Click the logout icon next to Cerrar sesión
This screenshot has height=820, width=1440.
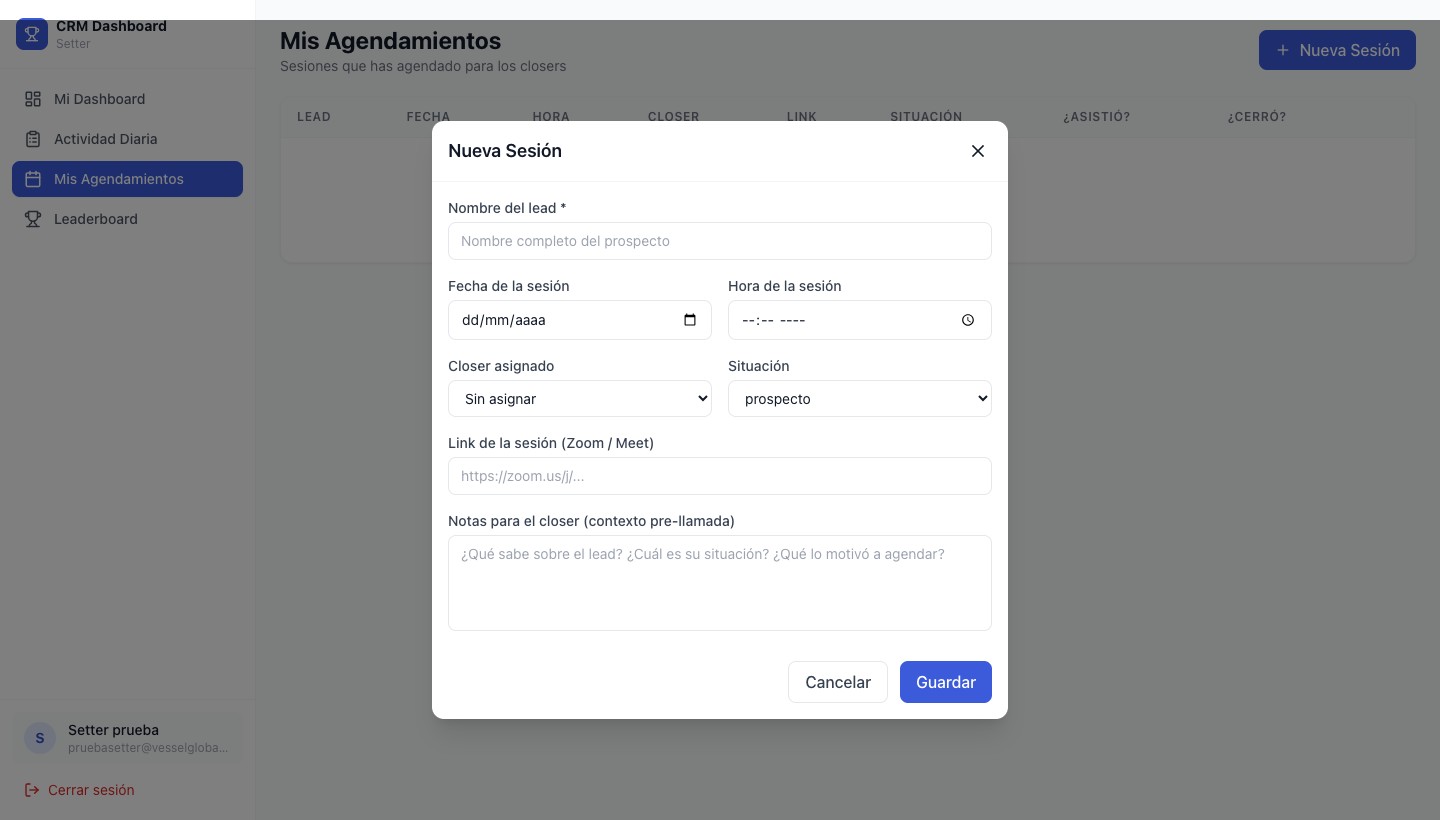(33, 790)
